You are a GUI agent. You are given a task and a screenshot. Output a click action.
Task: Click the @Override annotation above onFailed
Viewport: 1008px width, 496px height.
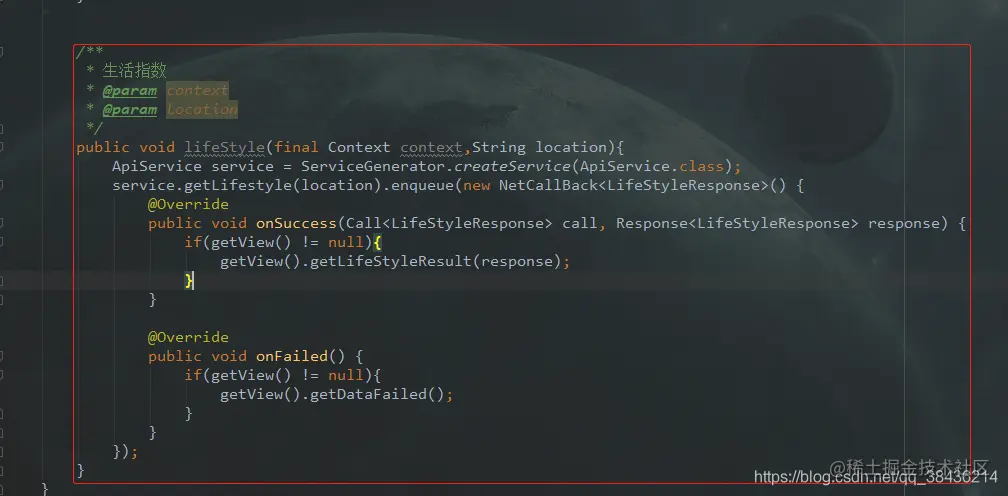tap(188, 337)
